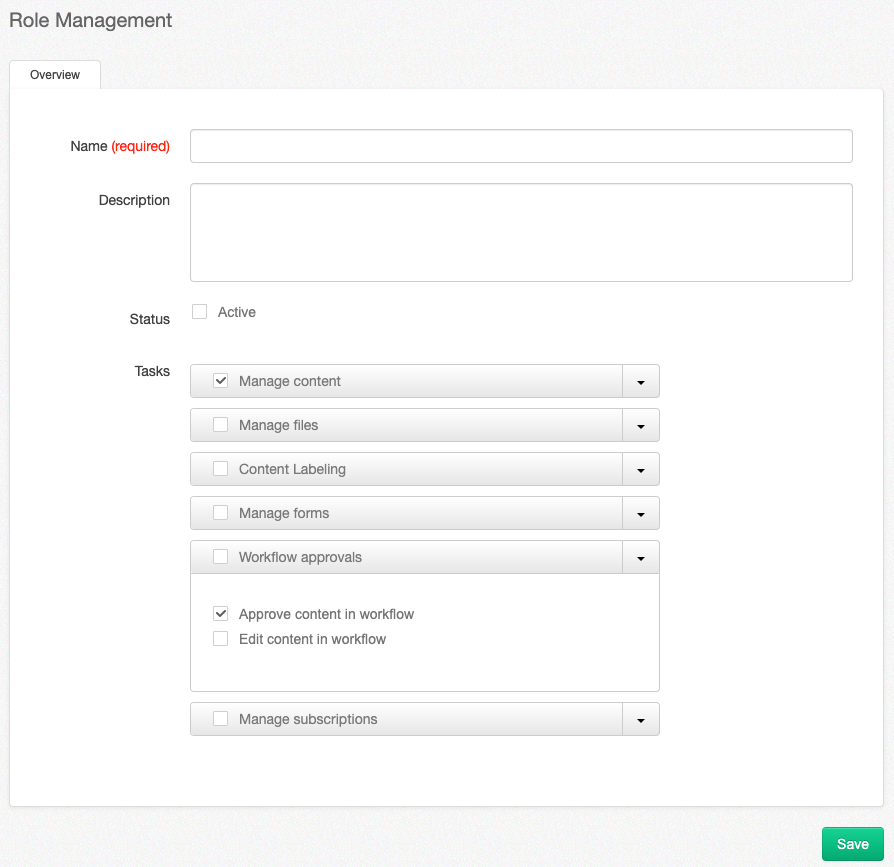Switch to the Overview tab

tap(54, 74)
